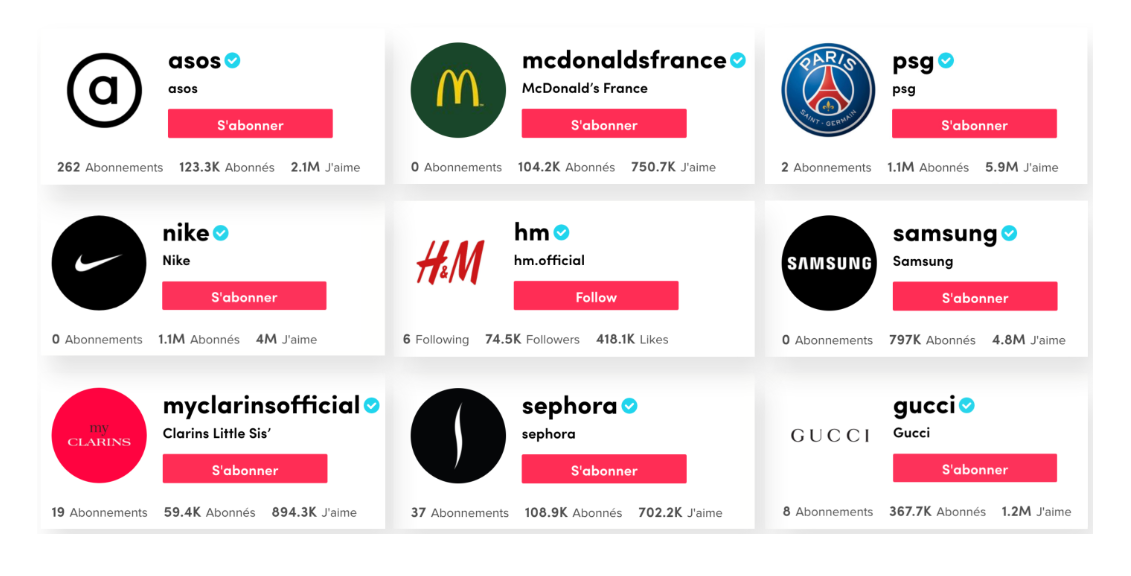Click the asos profile logo
This screenshot has width=1131, height=576.
104,90
